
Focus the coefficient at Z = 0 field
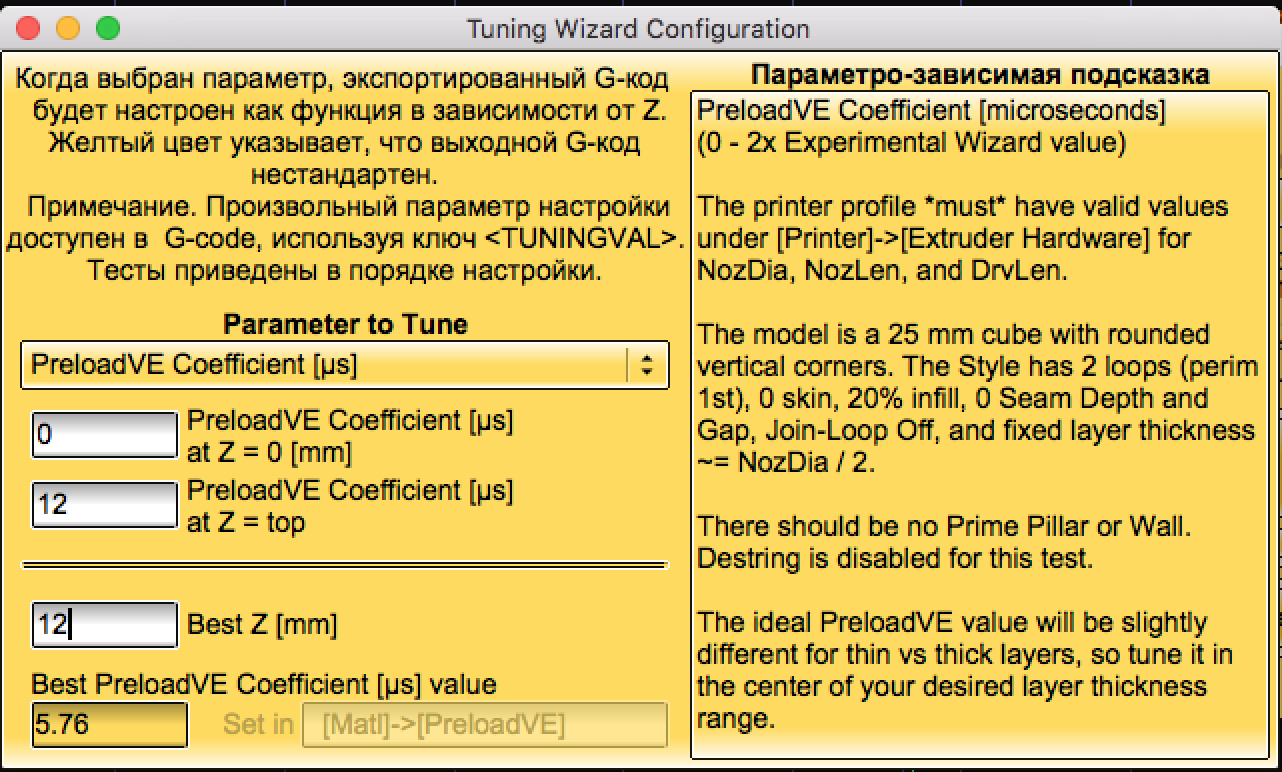[x=104, y=436]
